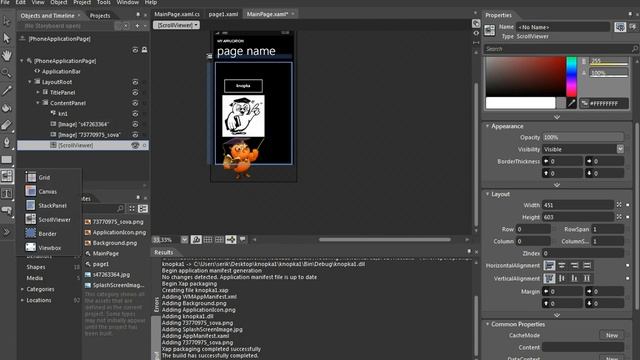This screenshot has width=640, height=360.
Task: Select the Pen tool
Action: [x=7, y=142]
